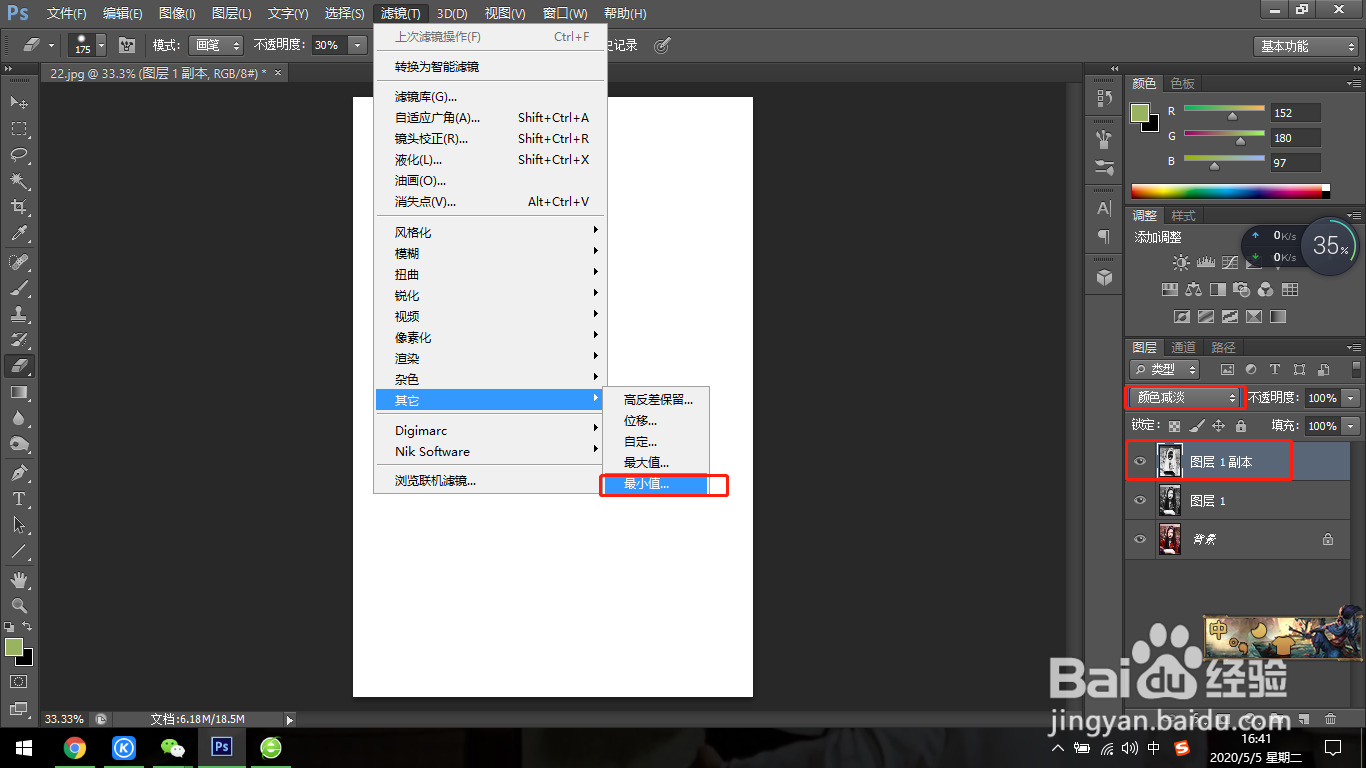
Task: Select the Lasso tool
Action: pyautogui.click(x=19, y=155)
